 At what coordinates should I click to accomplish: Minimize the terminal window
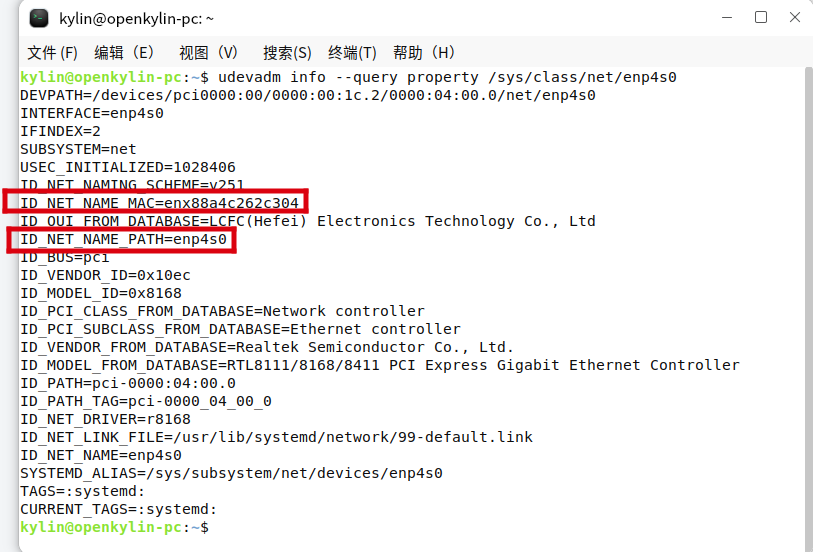click(727, 18)
